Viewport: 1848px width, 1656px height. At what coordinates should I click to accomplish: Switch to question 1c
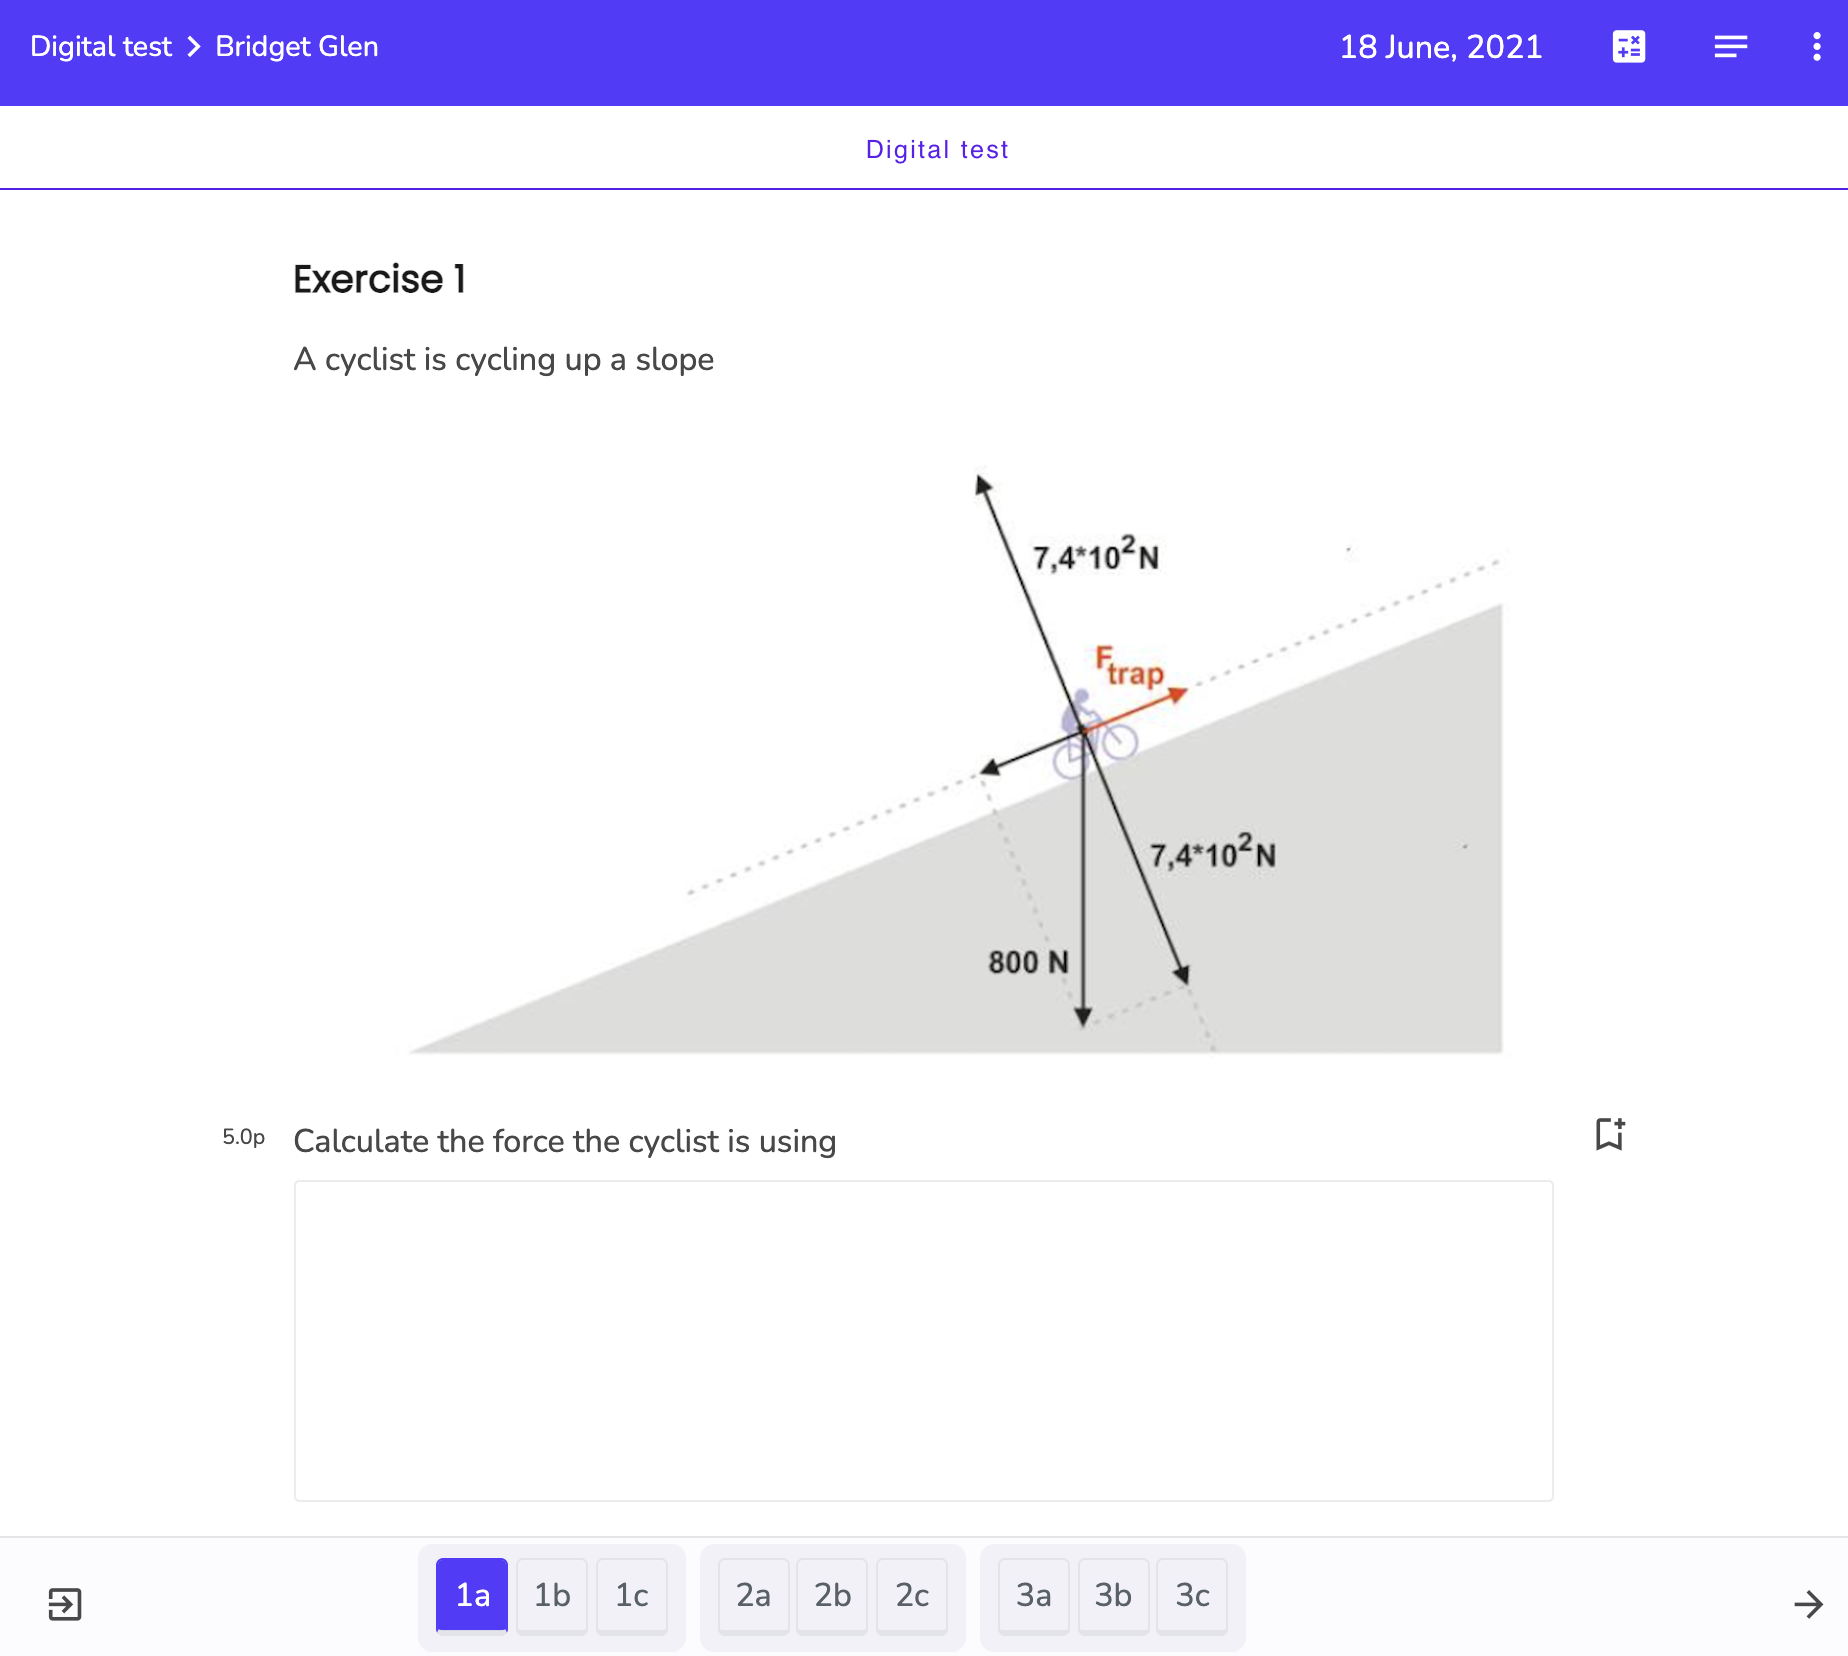tap(632, 1595)
